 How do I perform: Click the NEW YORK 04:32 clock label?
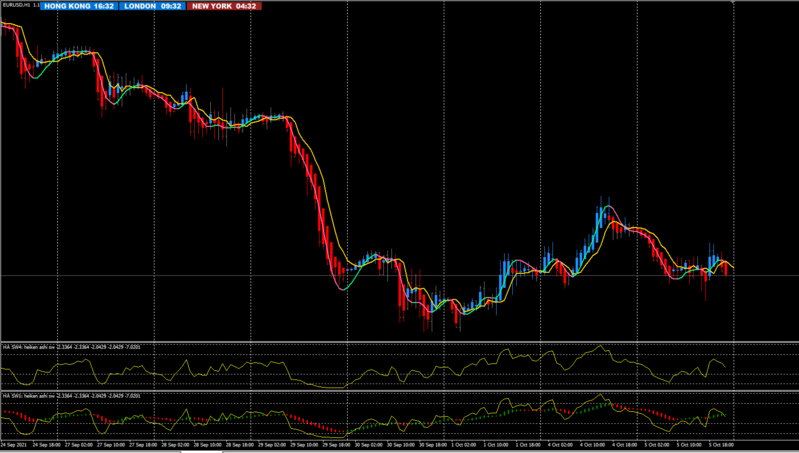click(224, 6)
